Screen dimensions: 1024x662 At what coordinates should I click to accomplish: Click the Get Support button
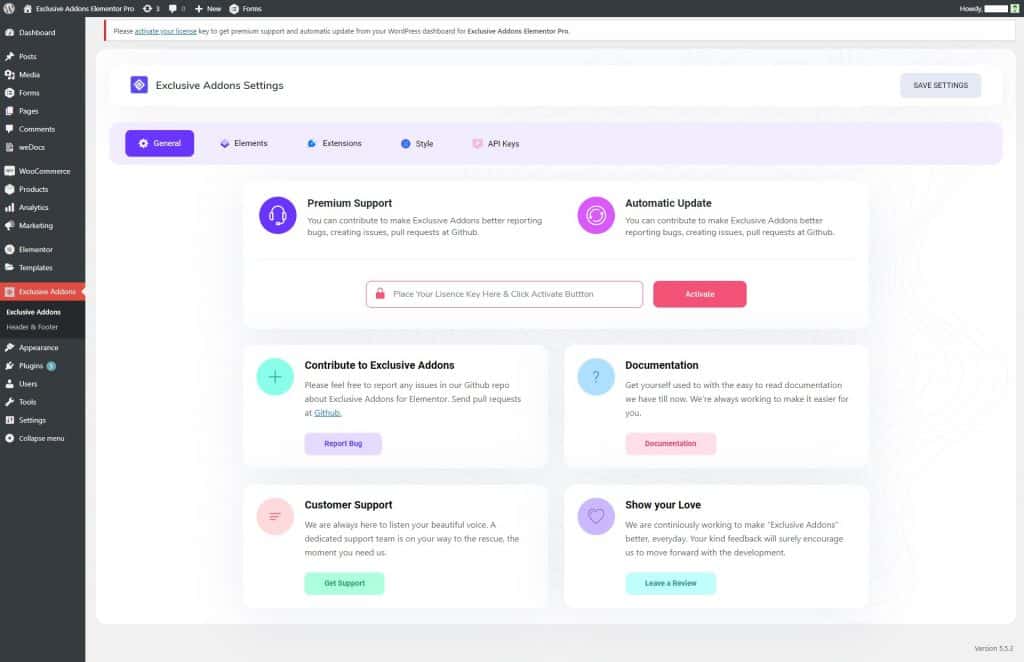pos(344,584)
